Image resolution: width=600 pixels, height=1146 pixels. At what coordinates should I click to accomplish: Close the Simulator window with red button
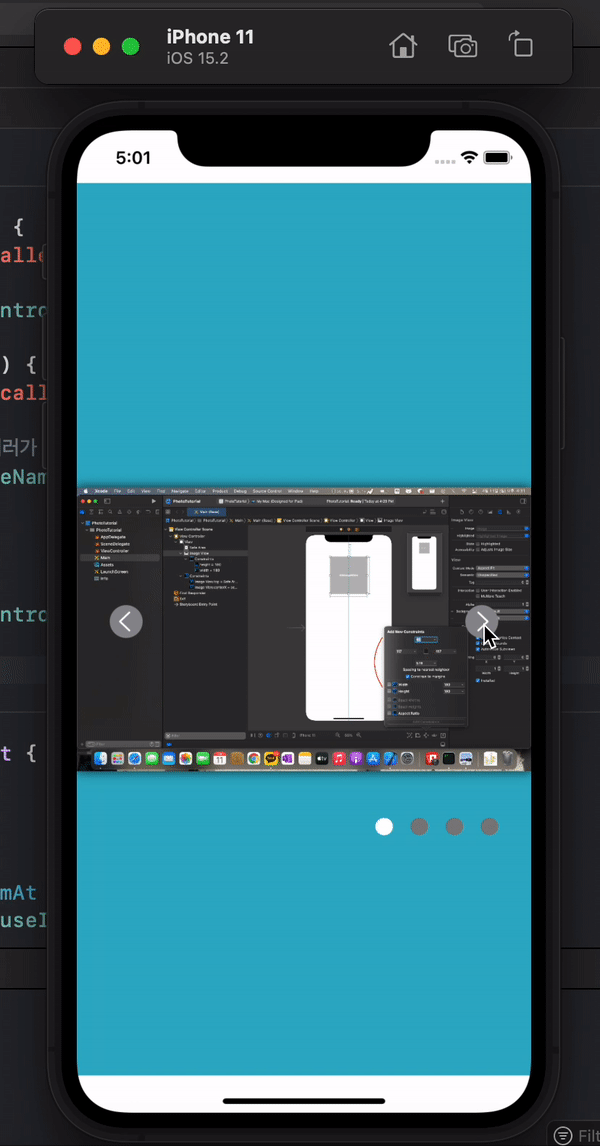click(x=72, y=47)
